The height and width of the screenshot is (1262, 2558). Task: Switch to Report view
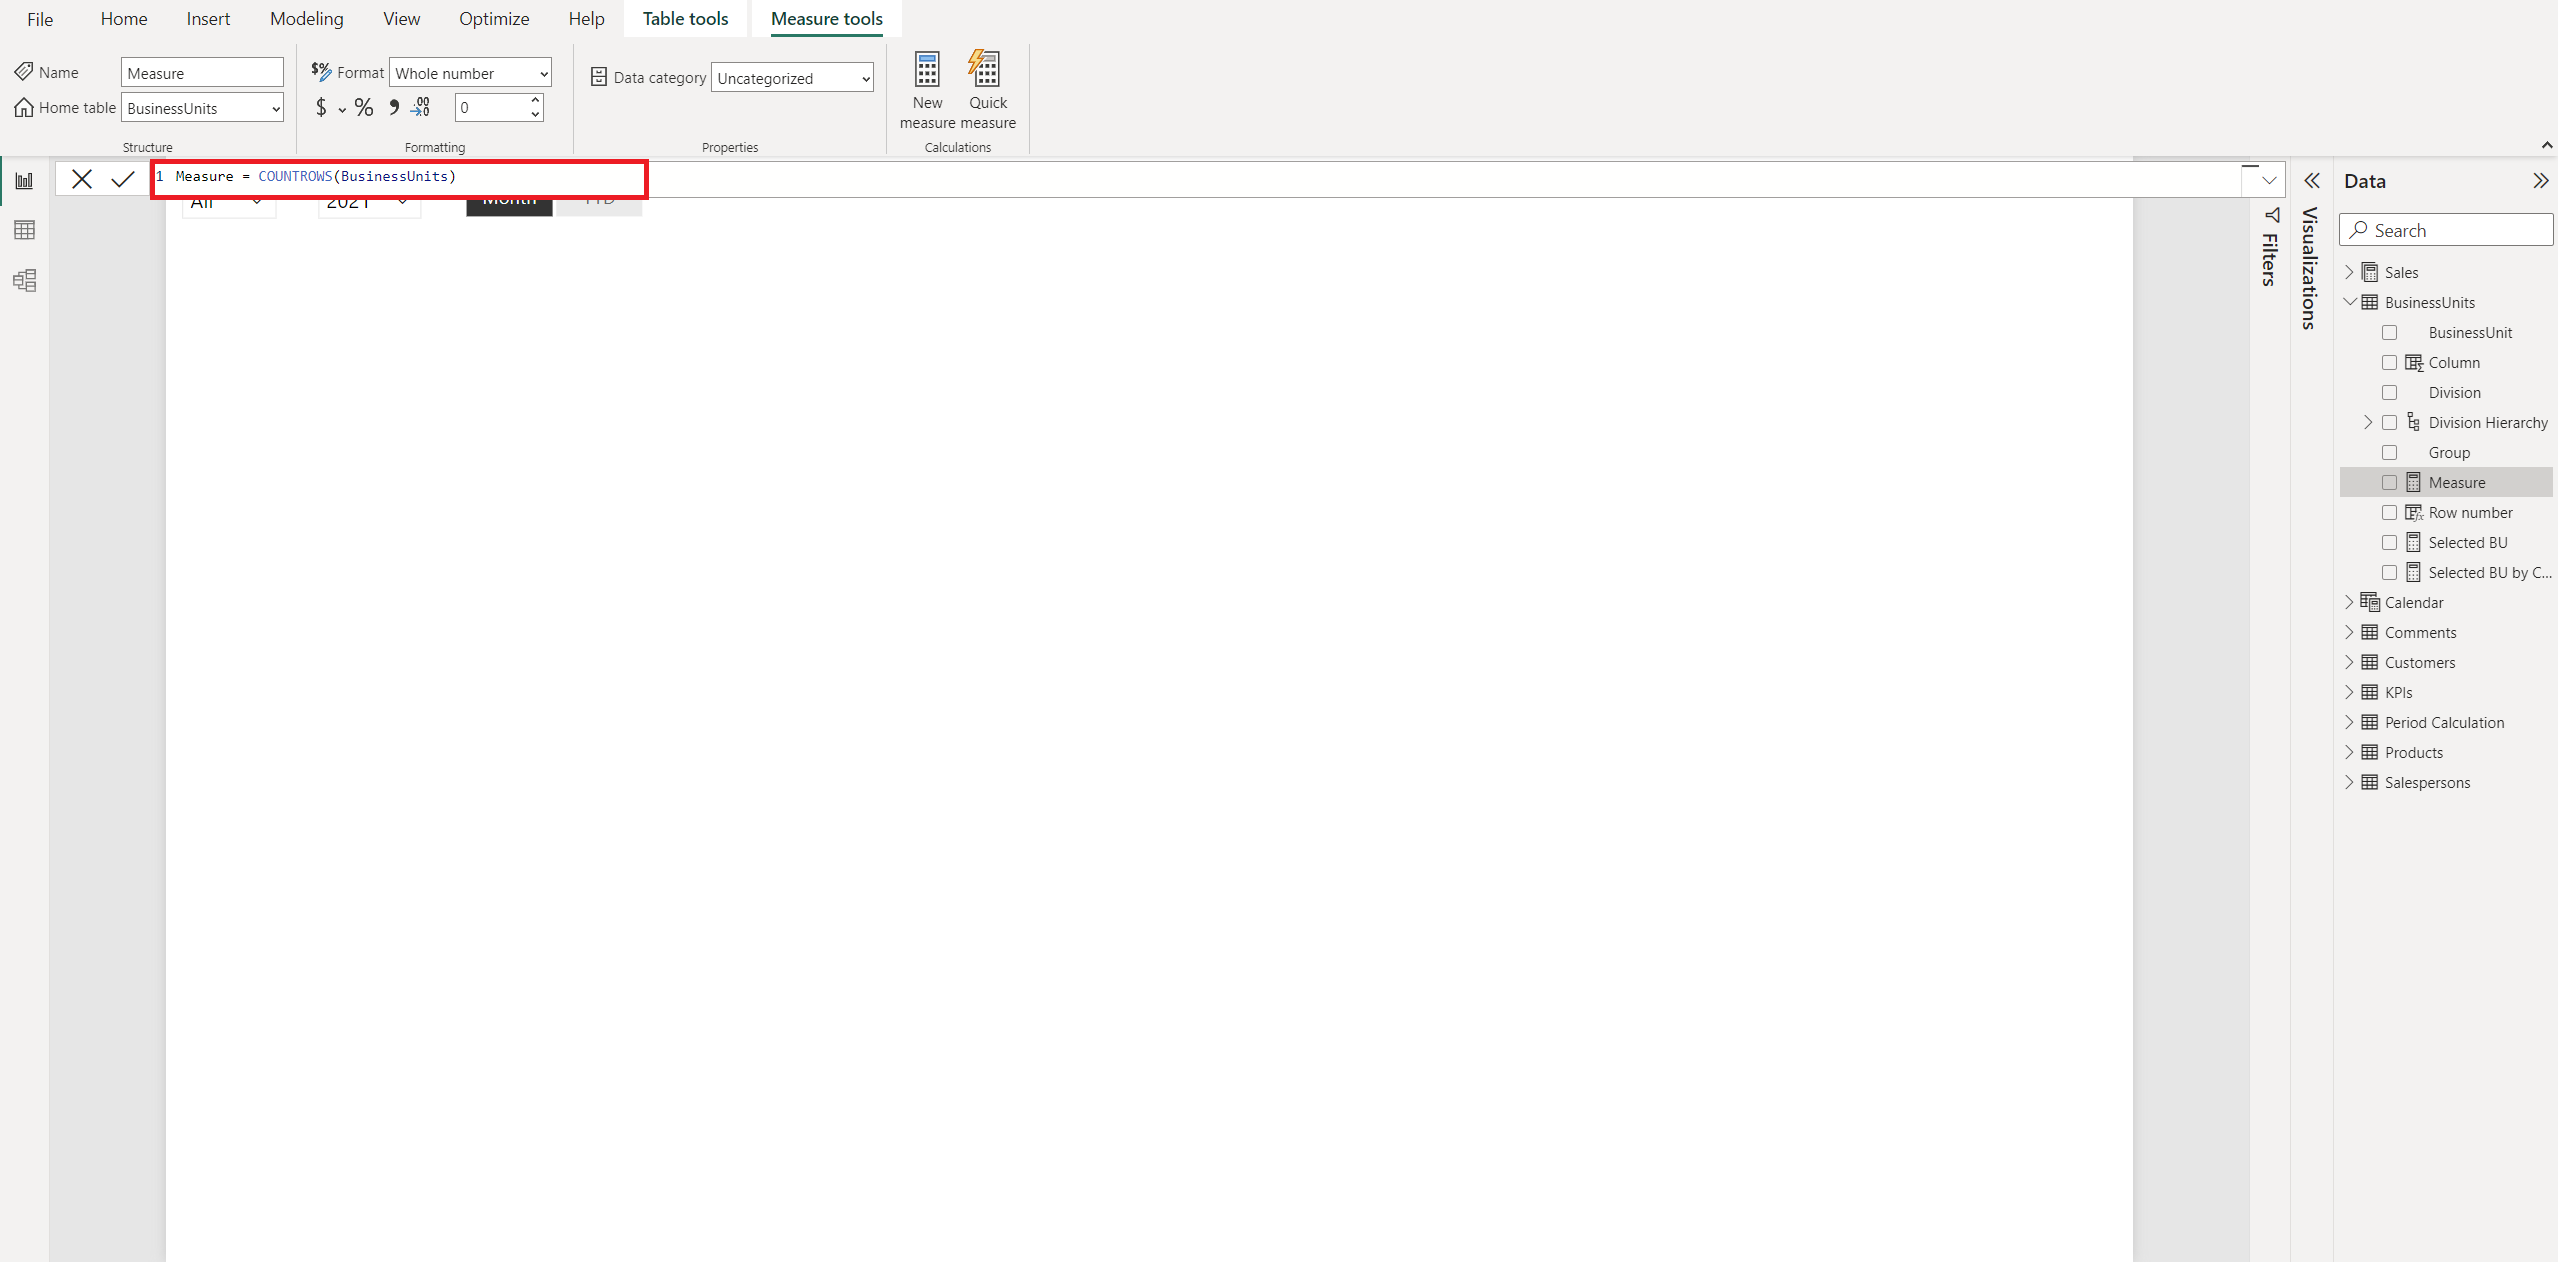tap(24, 180)
